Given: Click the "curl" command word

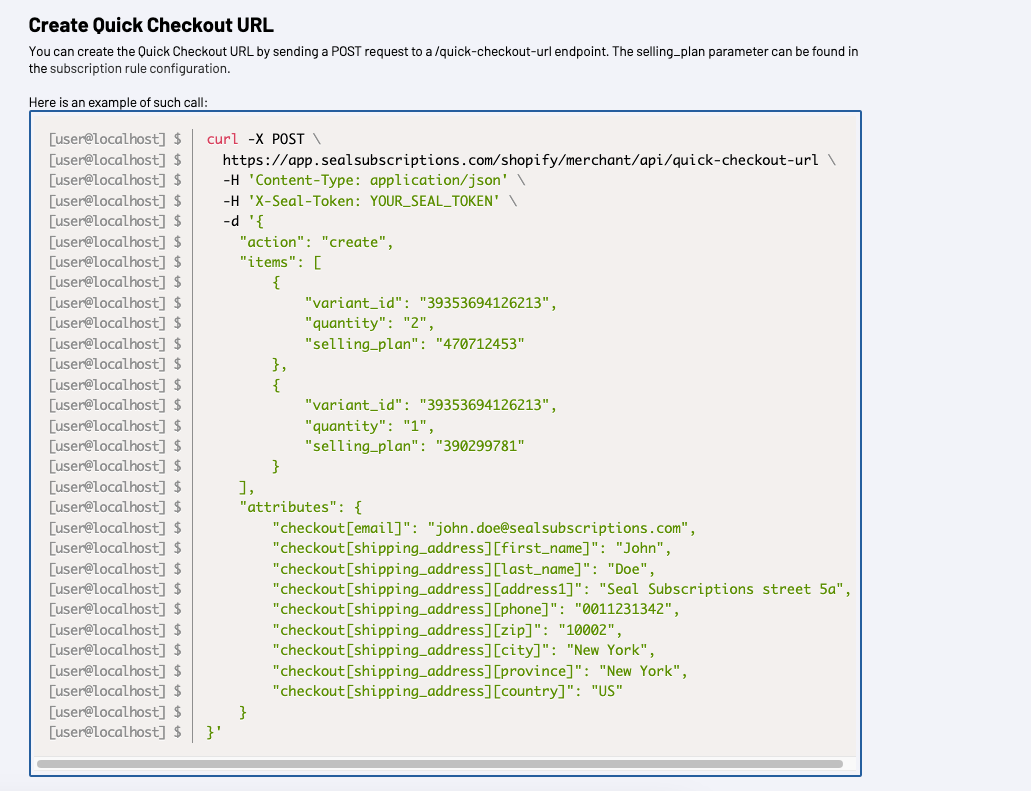Looking at the screenshot, I should pyautogui.click(x=222, y=139).
